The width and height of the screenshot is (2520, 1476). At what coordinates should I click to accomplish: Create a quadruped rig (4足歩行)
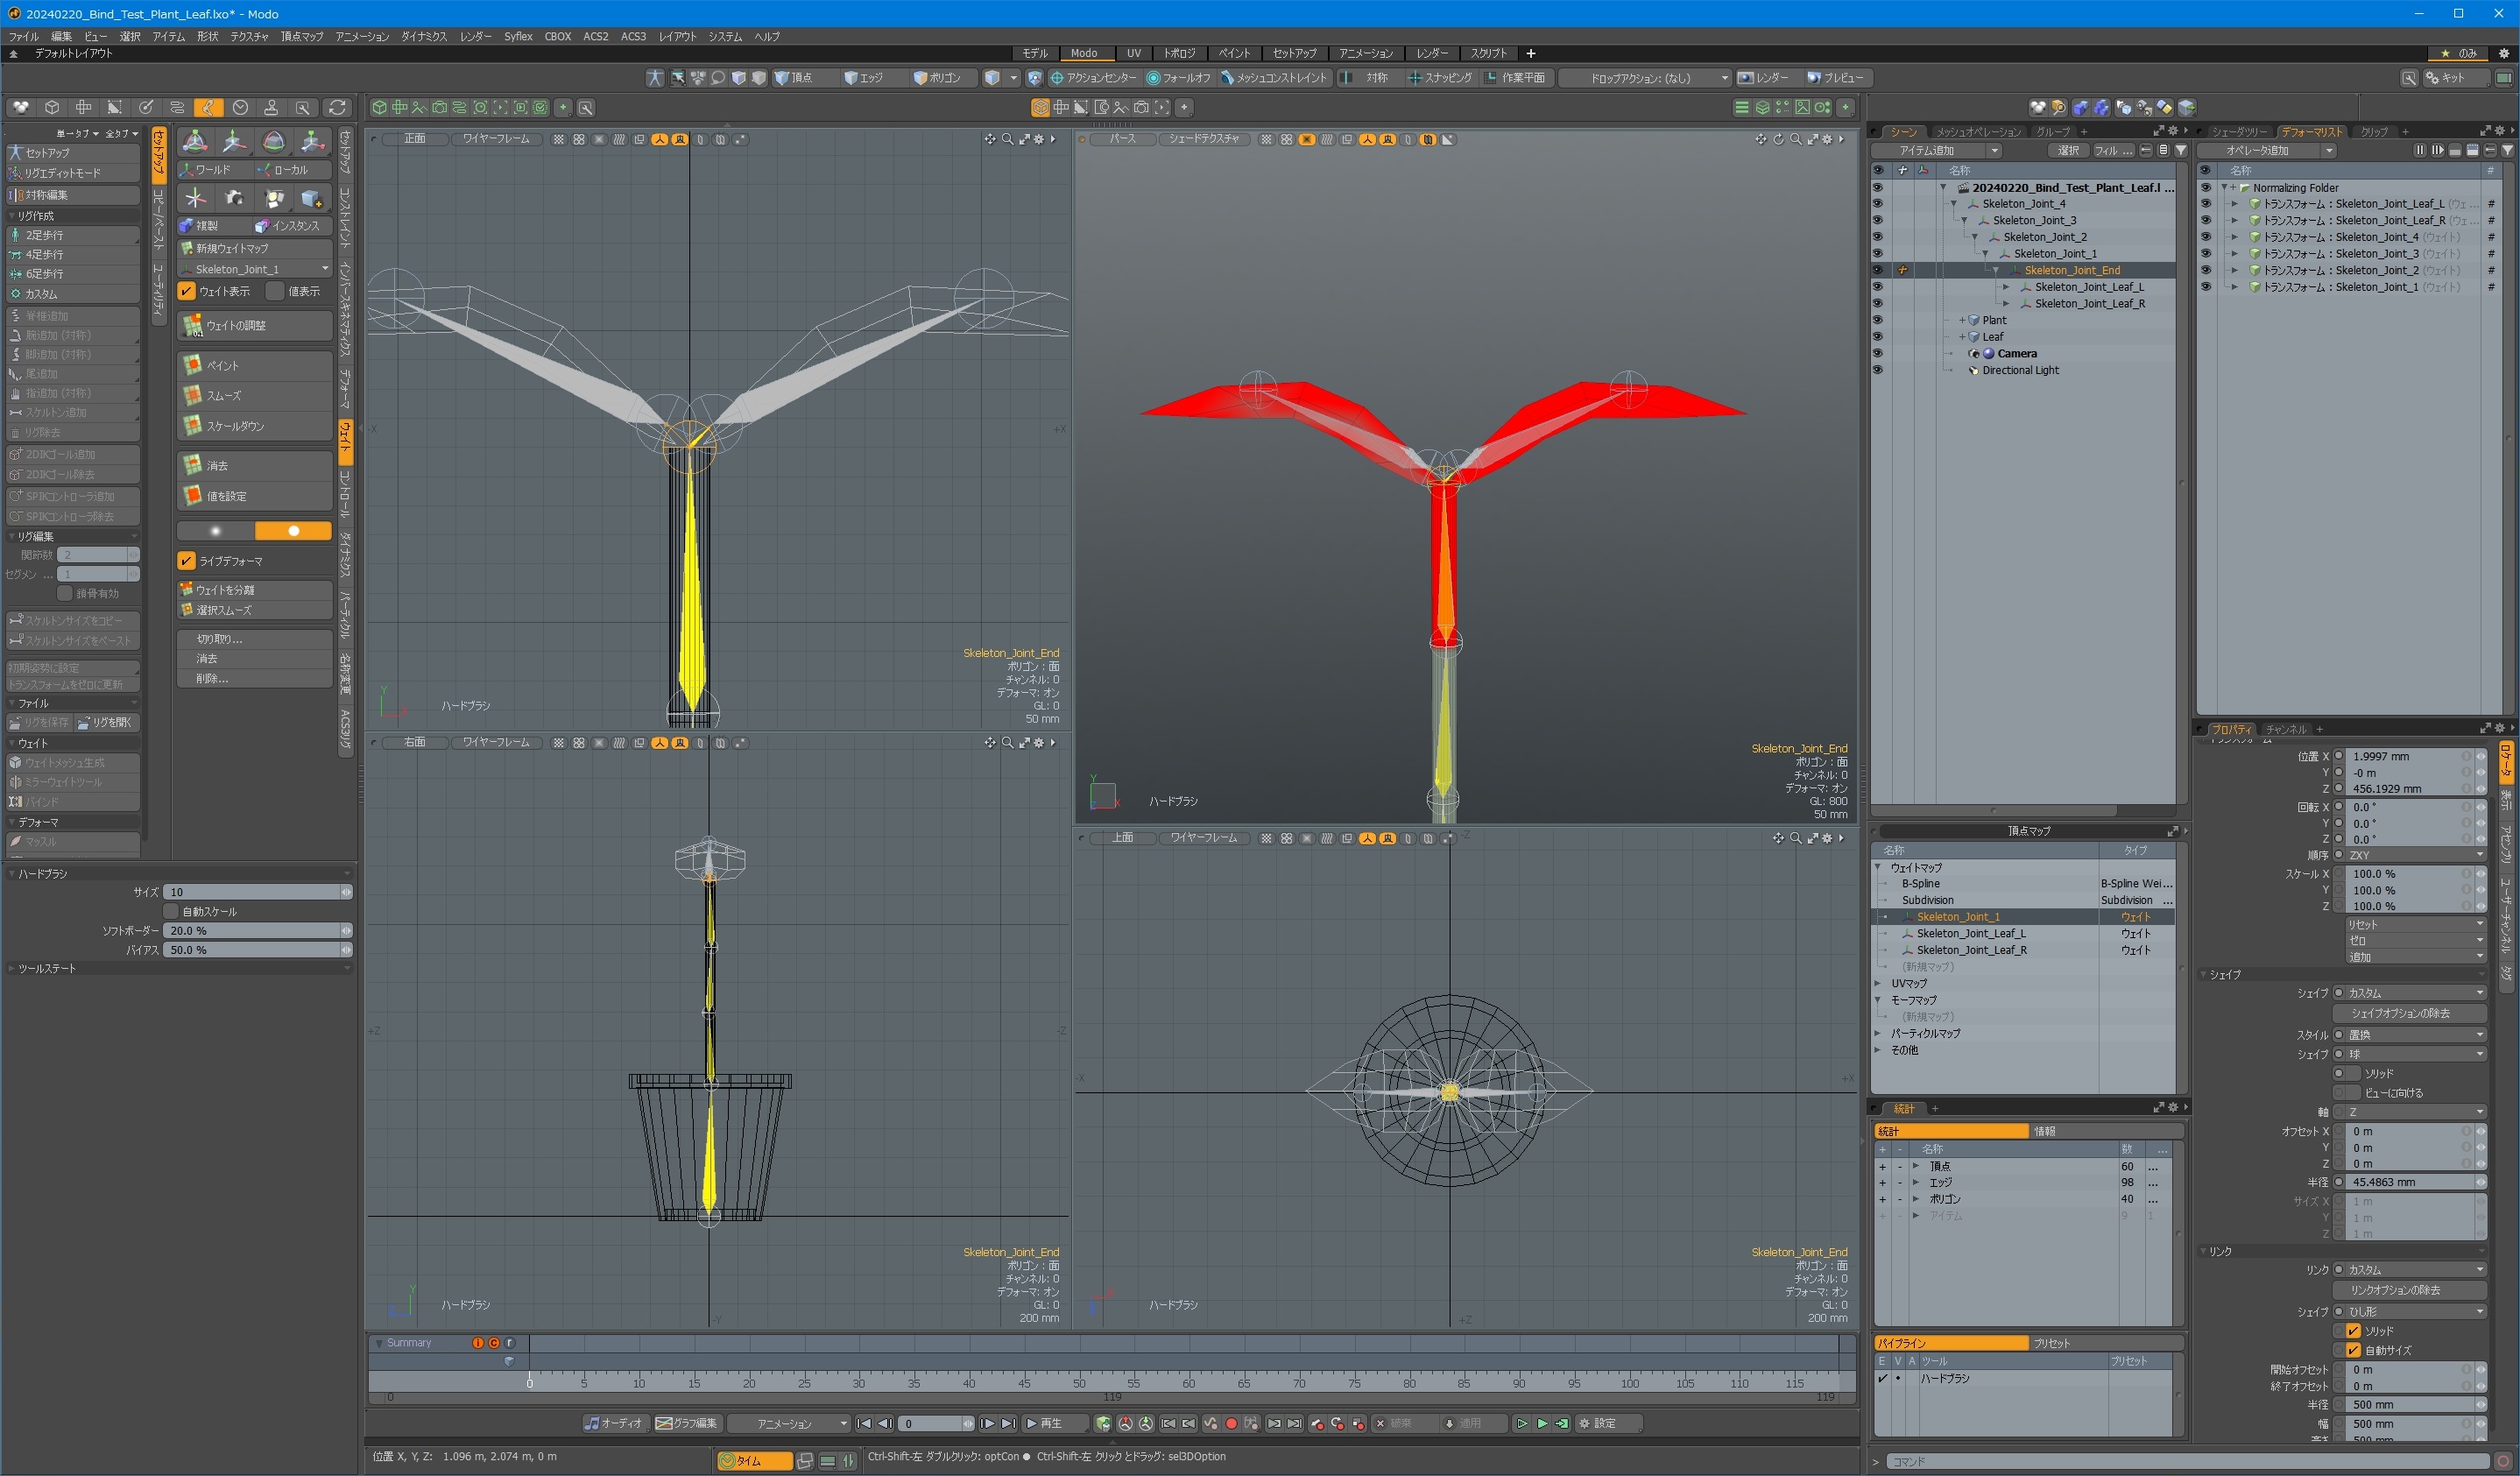73,254
